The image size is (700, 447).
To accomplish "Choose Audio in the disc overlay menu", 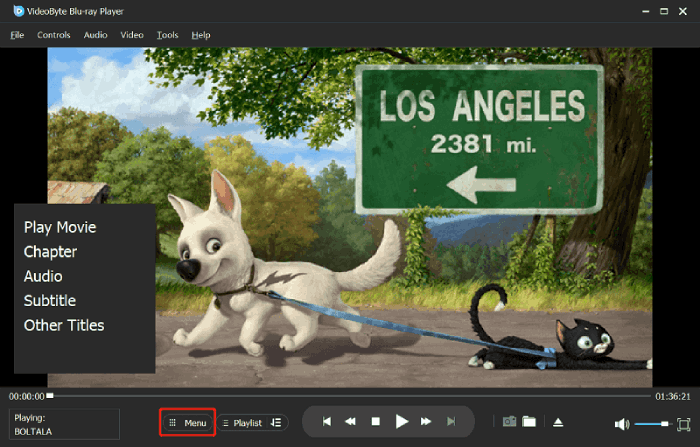I will click(43, 276).
